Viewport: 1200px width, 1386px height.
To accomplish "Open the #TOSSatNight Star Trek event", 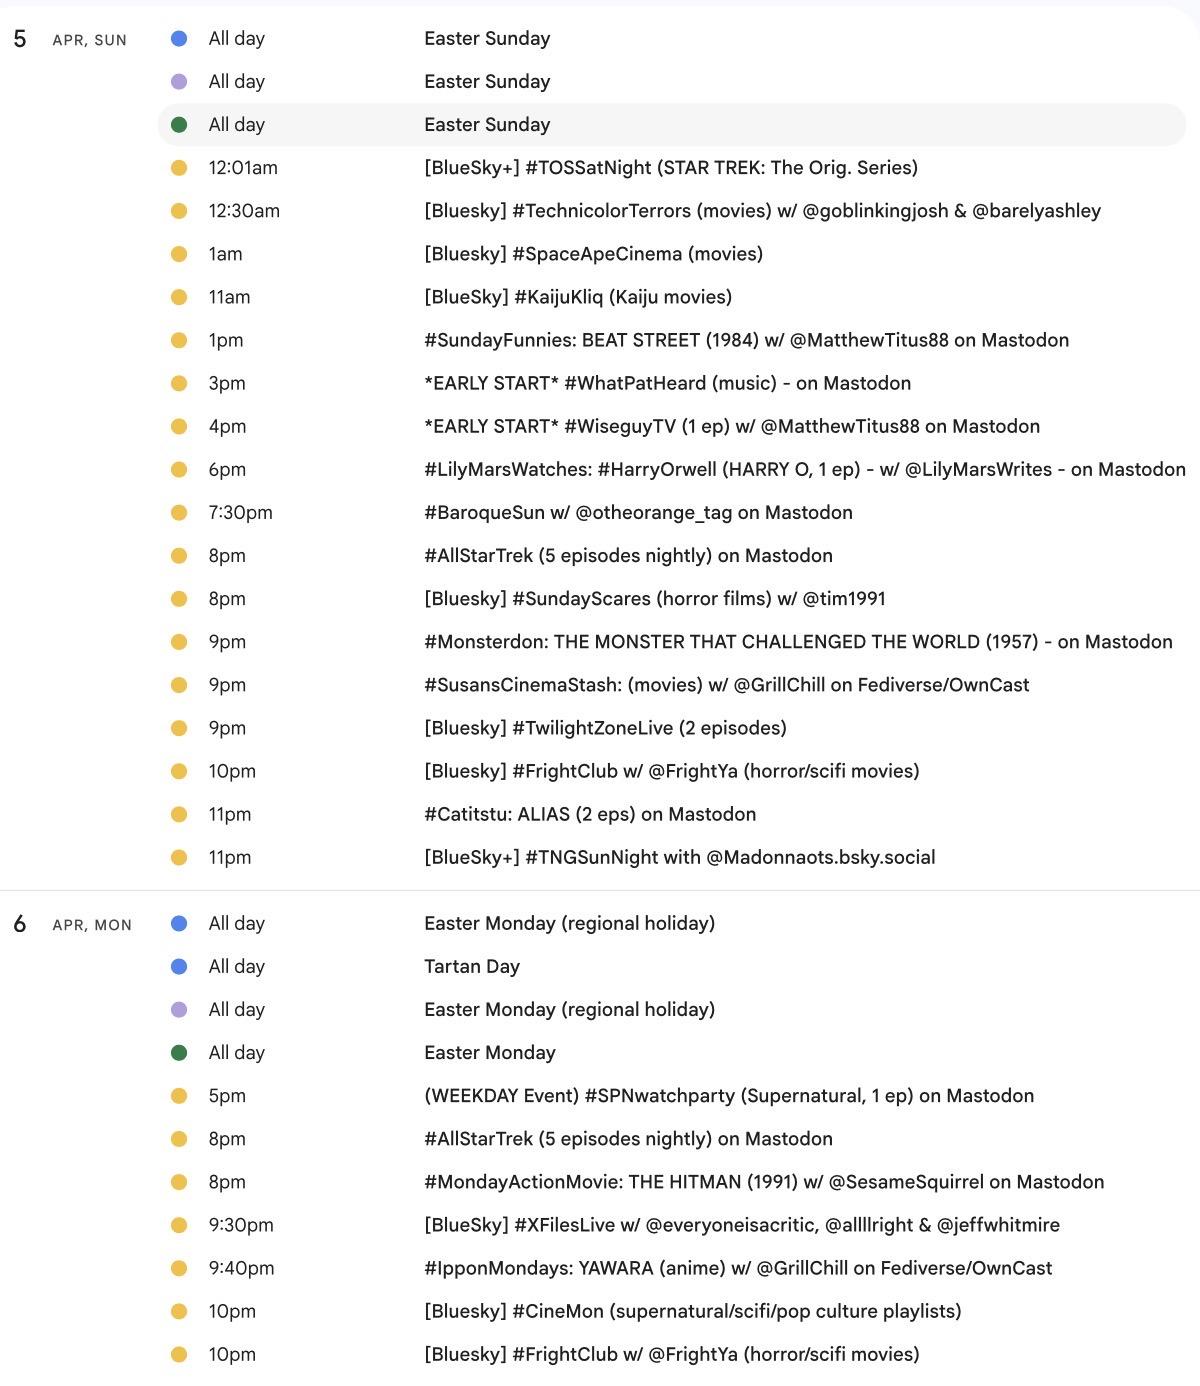I will click(x=670, y=168).
